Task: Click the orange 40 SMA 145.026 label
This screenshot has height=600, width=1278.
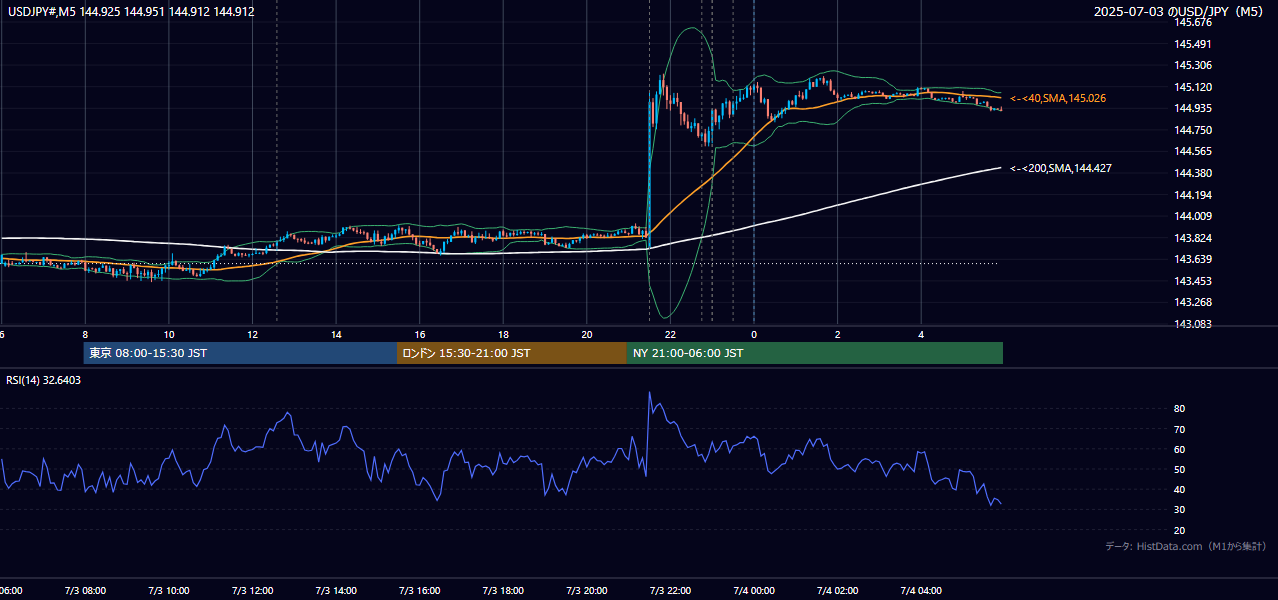Action: tap(1058, 98)
